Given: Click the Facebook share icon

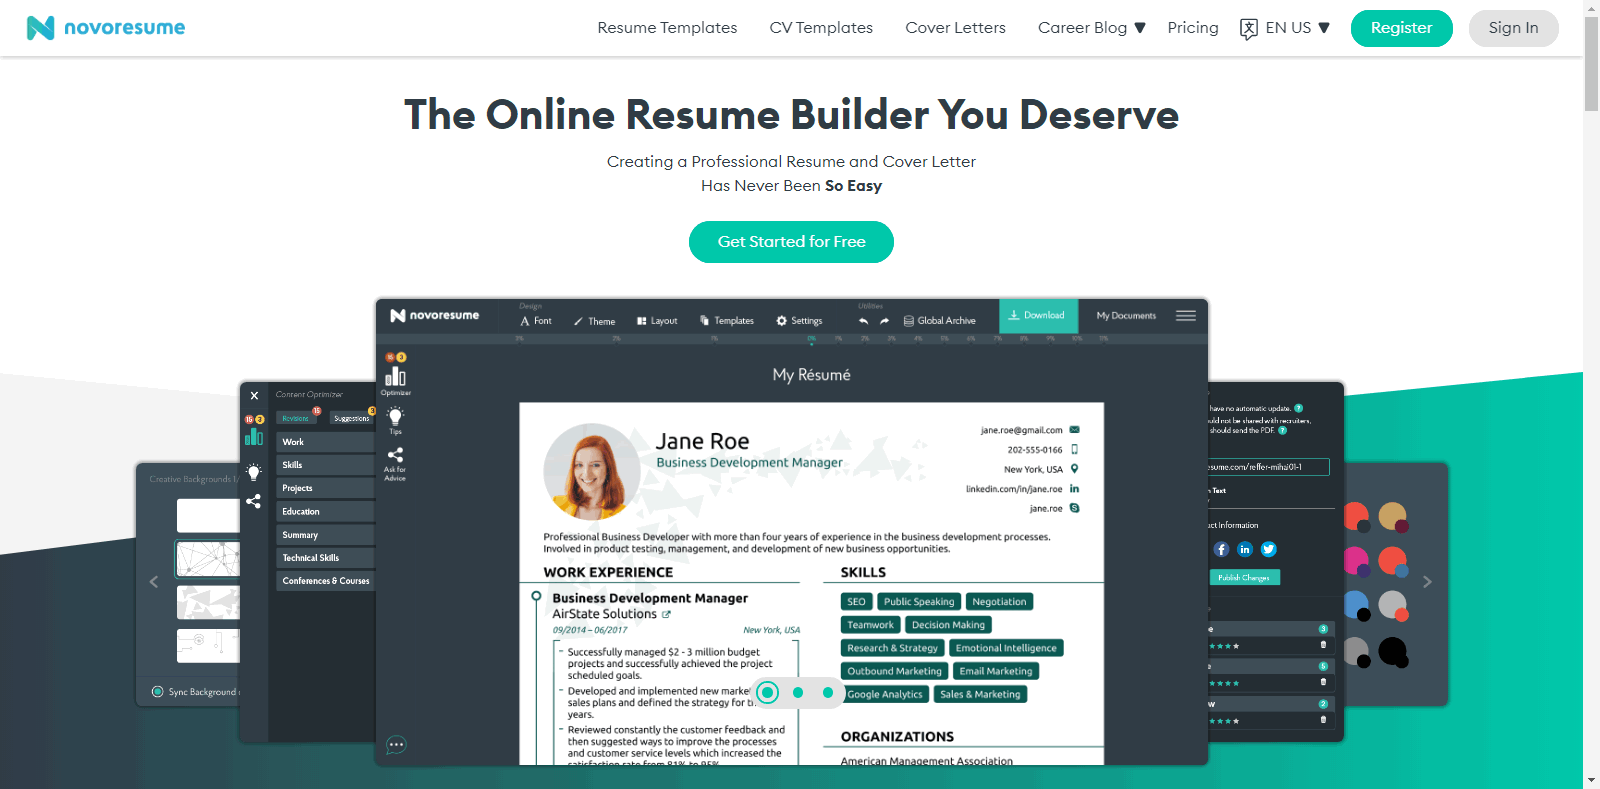Looking at the screenshot, I should pos(1221,549).
